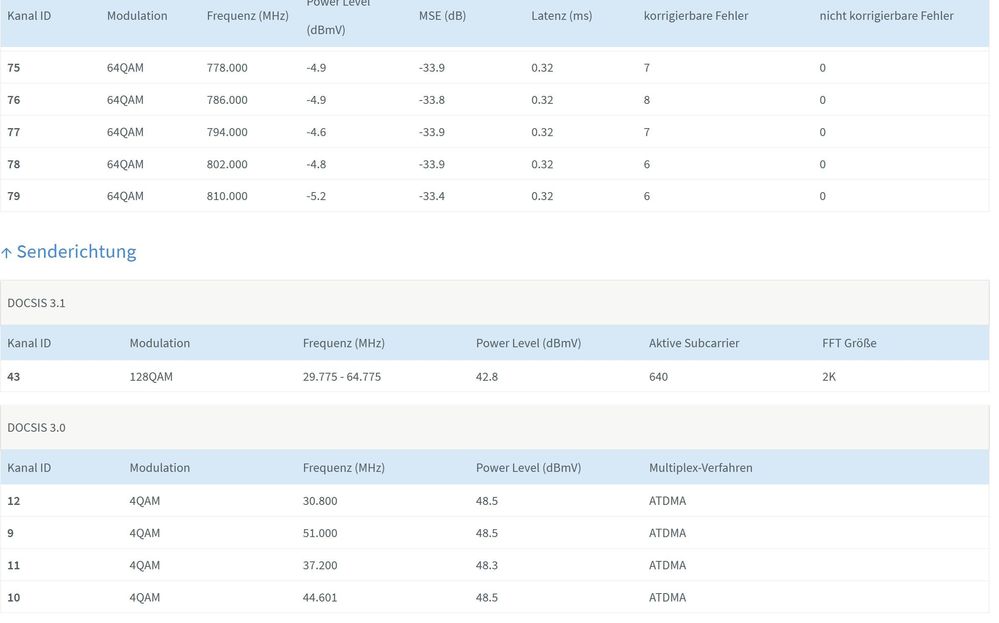Click the DOCSIS 3.1 section header

tap(37, 303)
